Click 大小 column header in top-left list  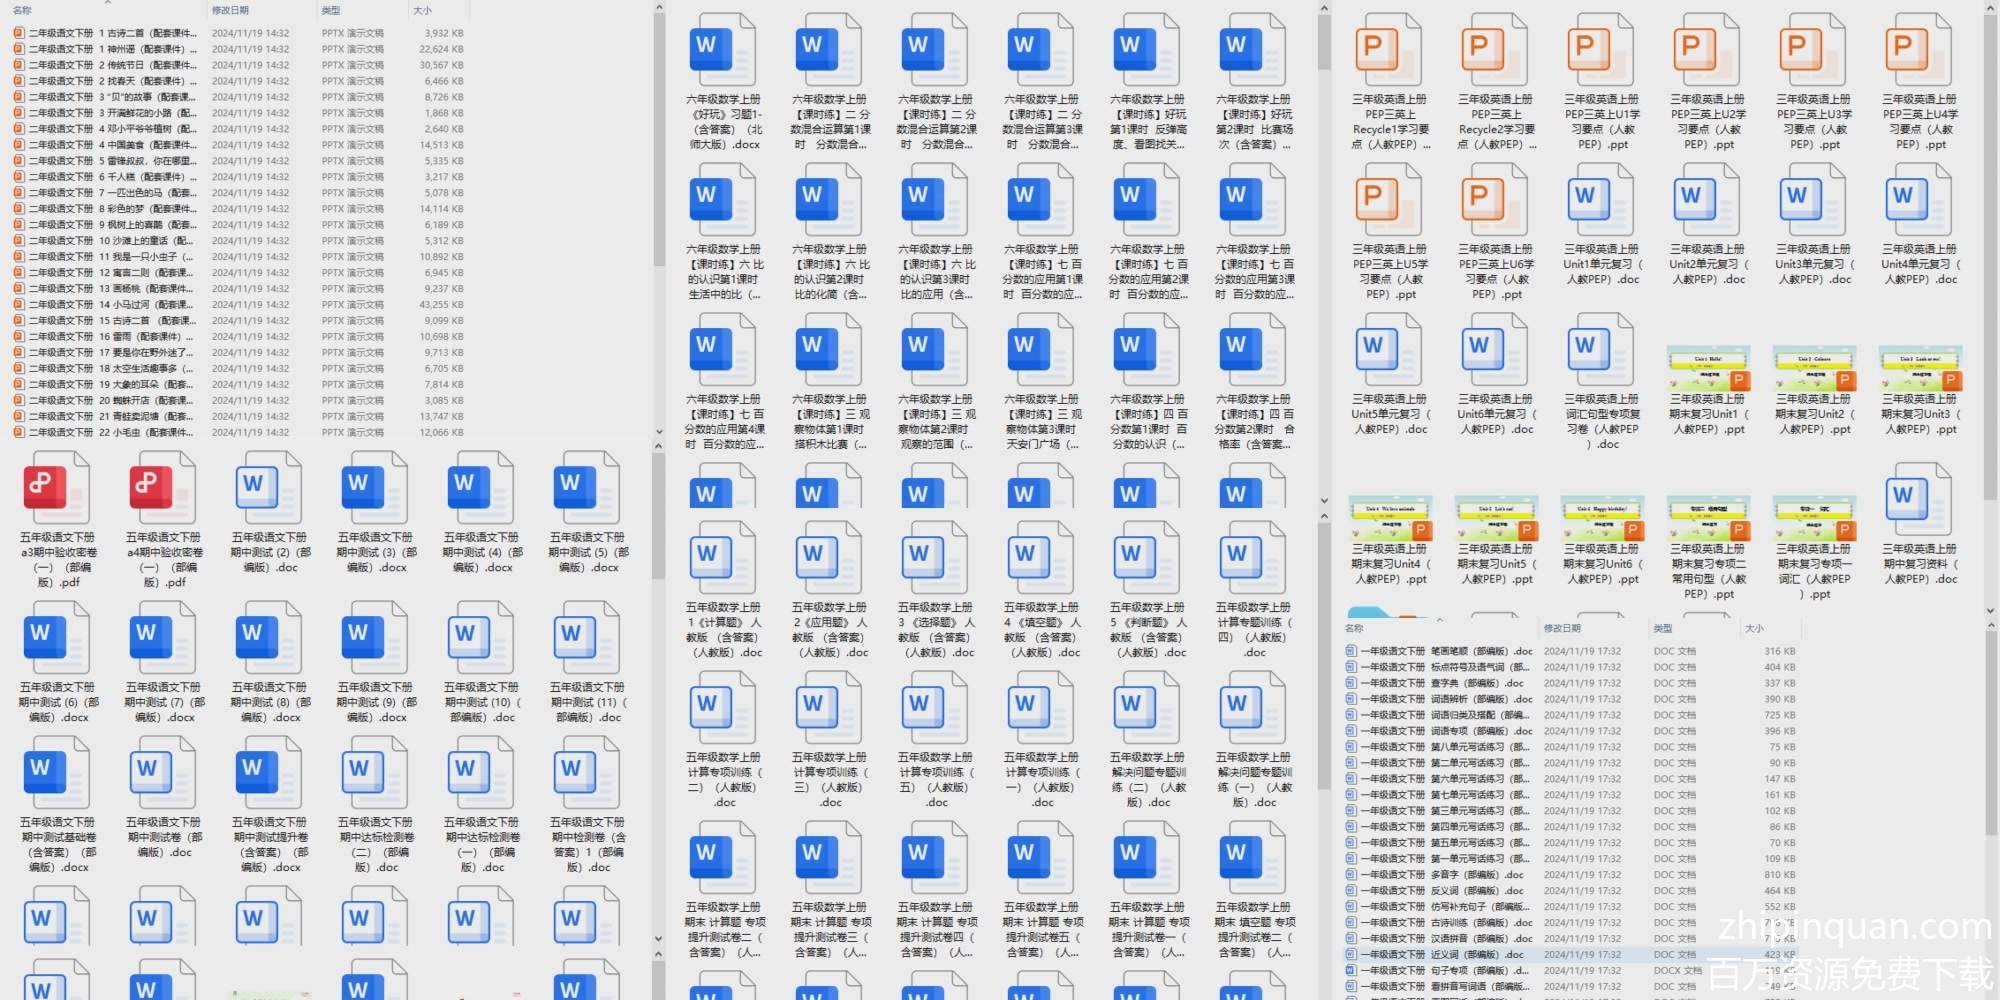pyautogui.click(x=422, y=10)
